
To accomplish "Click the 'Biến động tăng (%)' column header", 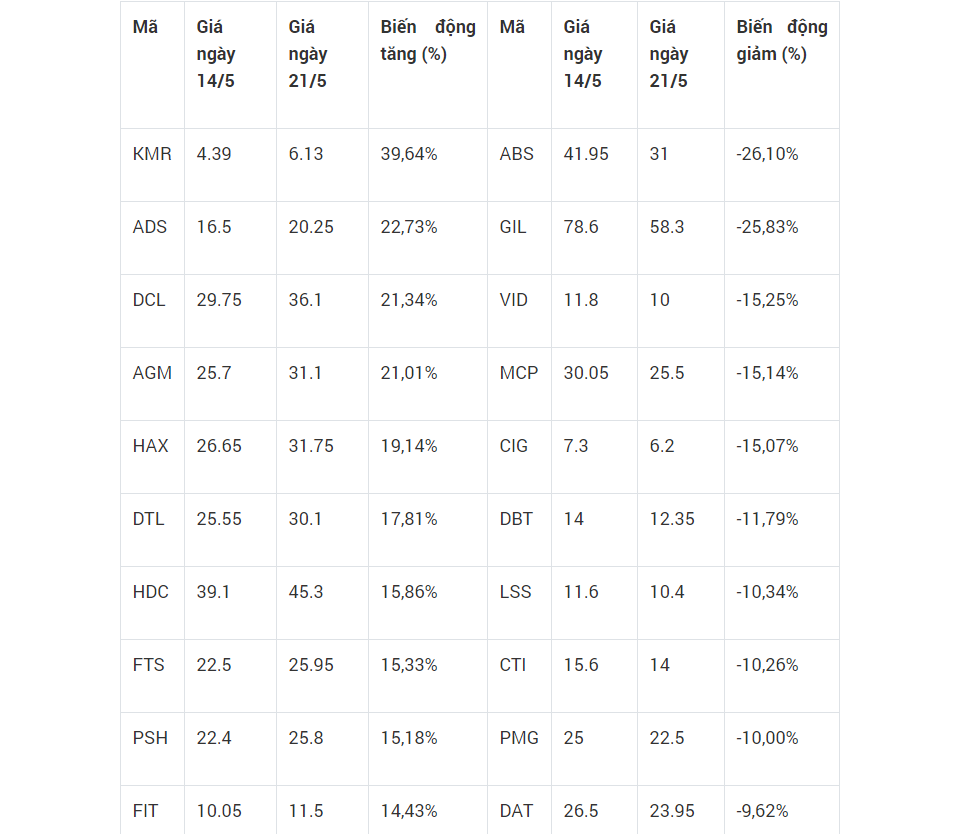I will [x=428, y=40].
